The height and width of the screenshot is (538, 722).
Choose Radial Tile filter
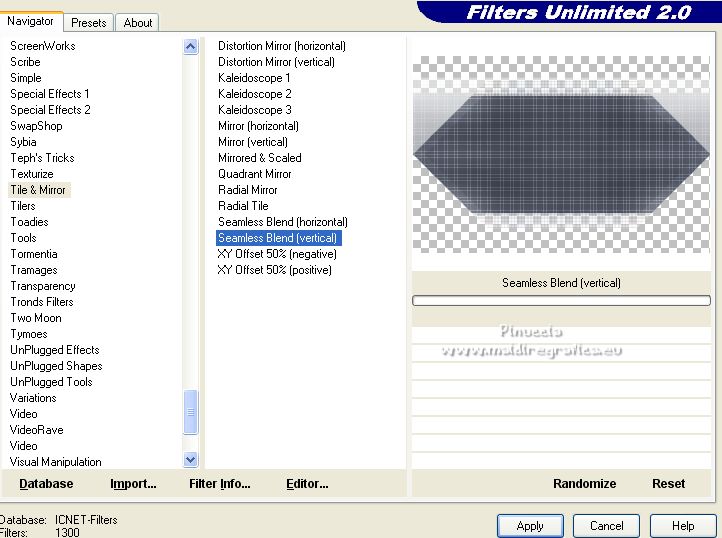click(243, 206)
